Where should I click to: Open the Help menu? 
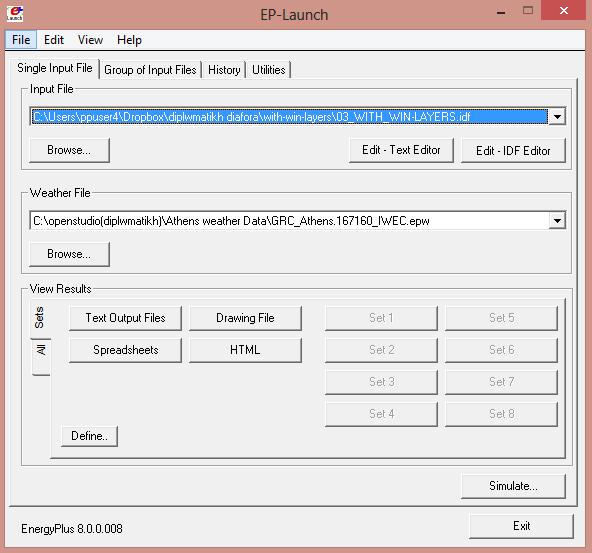click(x=130, y=40)
